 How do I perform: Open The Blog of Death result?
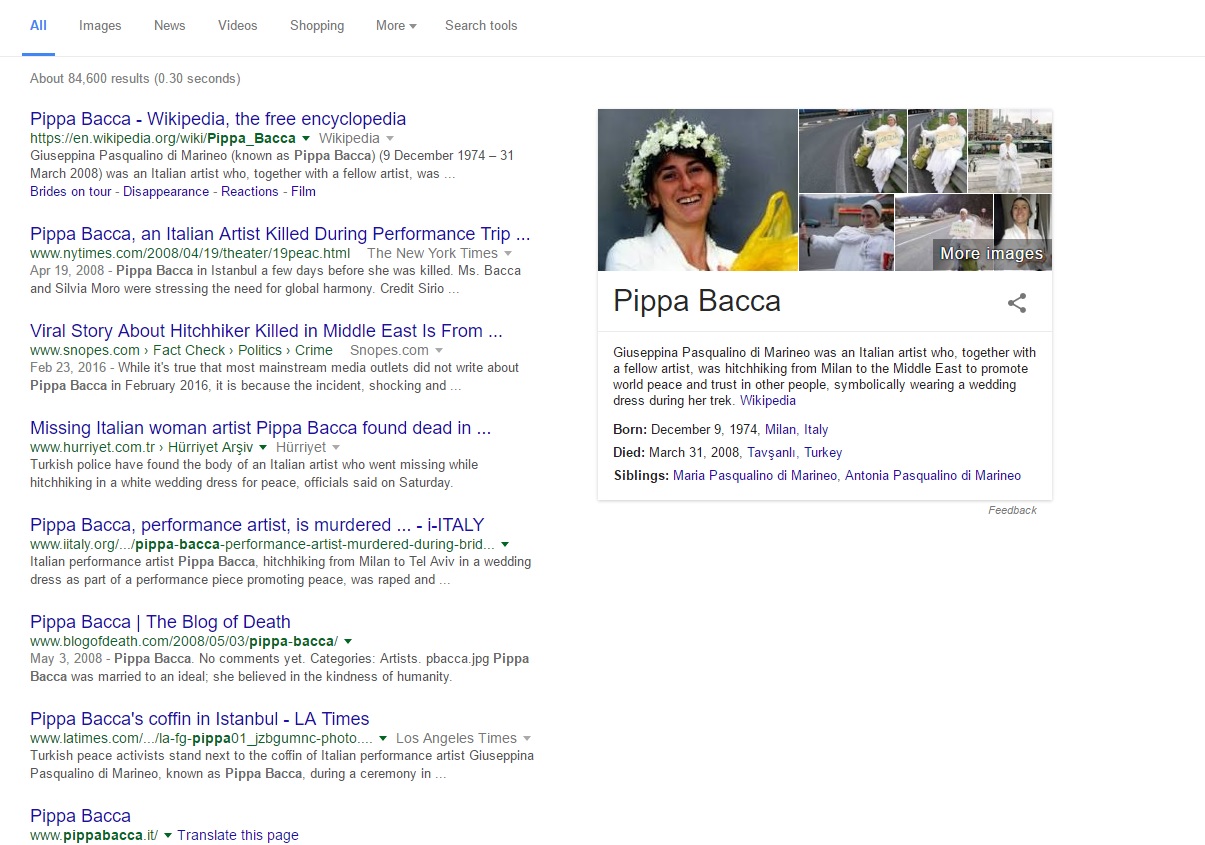click(x=160, y=622)
